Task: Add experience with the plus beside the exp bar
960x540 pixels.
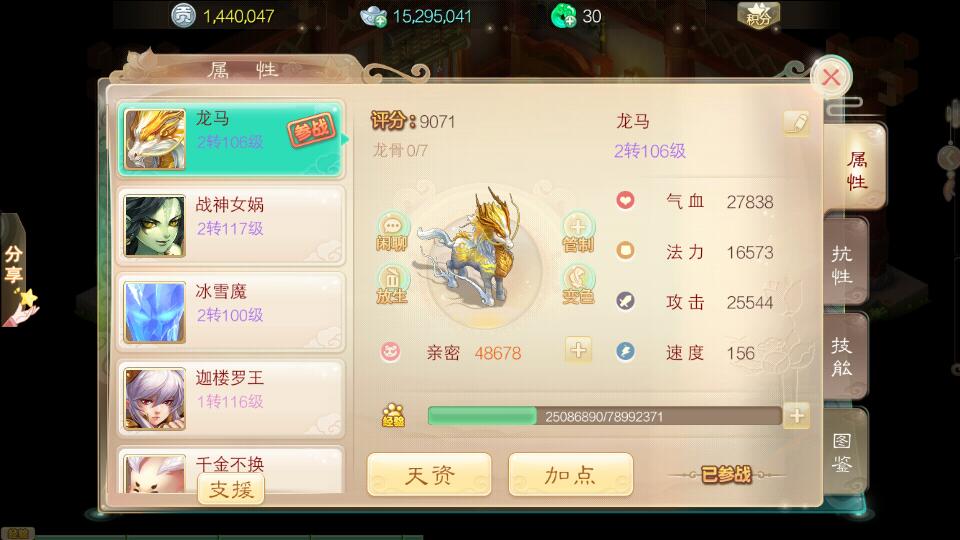Action: tap(797, 416)
